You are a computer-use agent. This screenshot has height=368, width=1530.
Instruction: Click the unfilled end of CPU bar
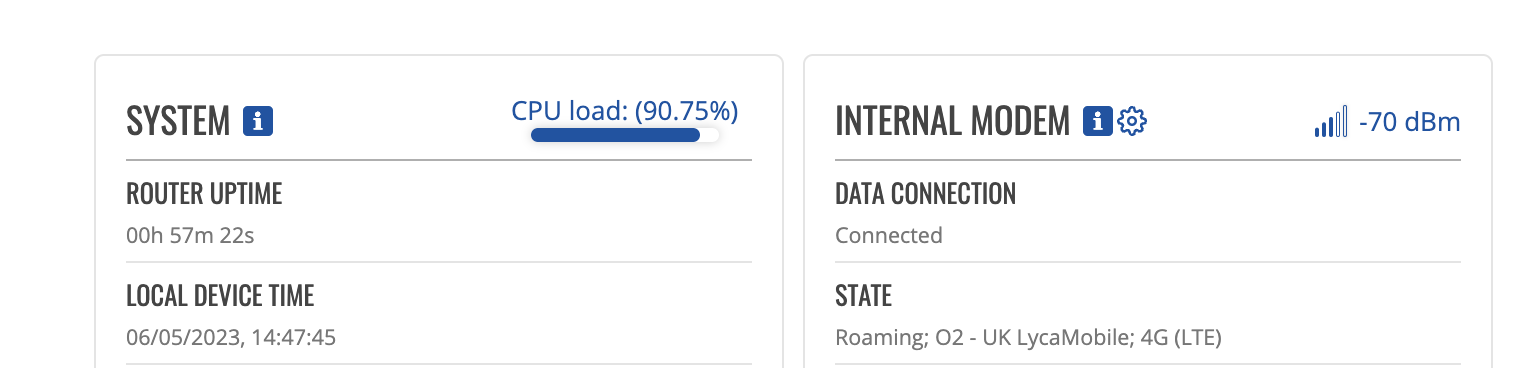tap(710, 135)
